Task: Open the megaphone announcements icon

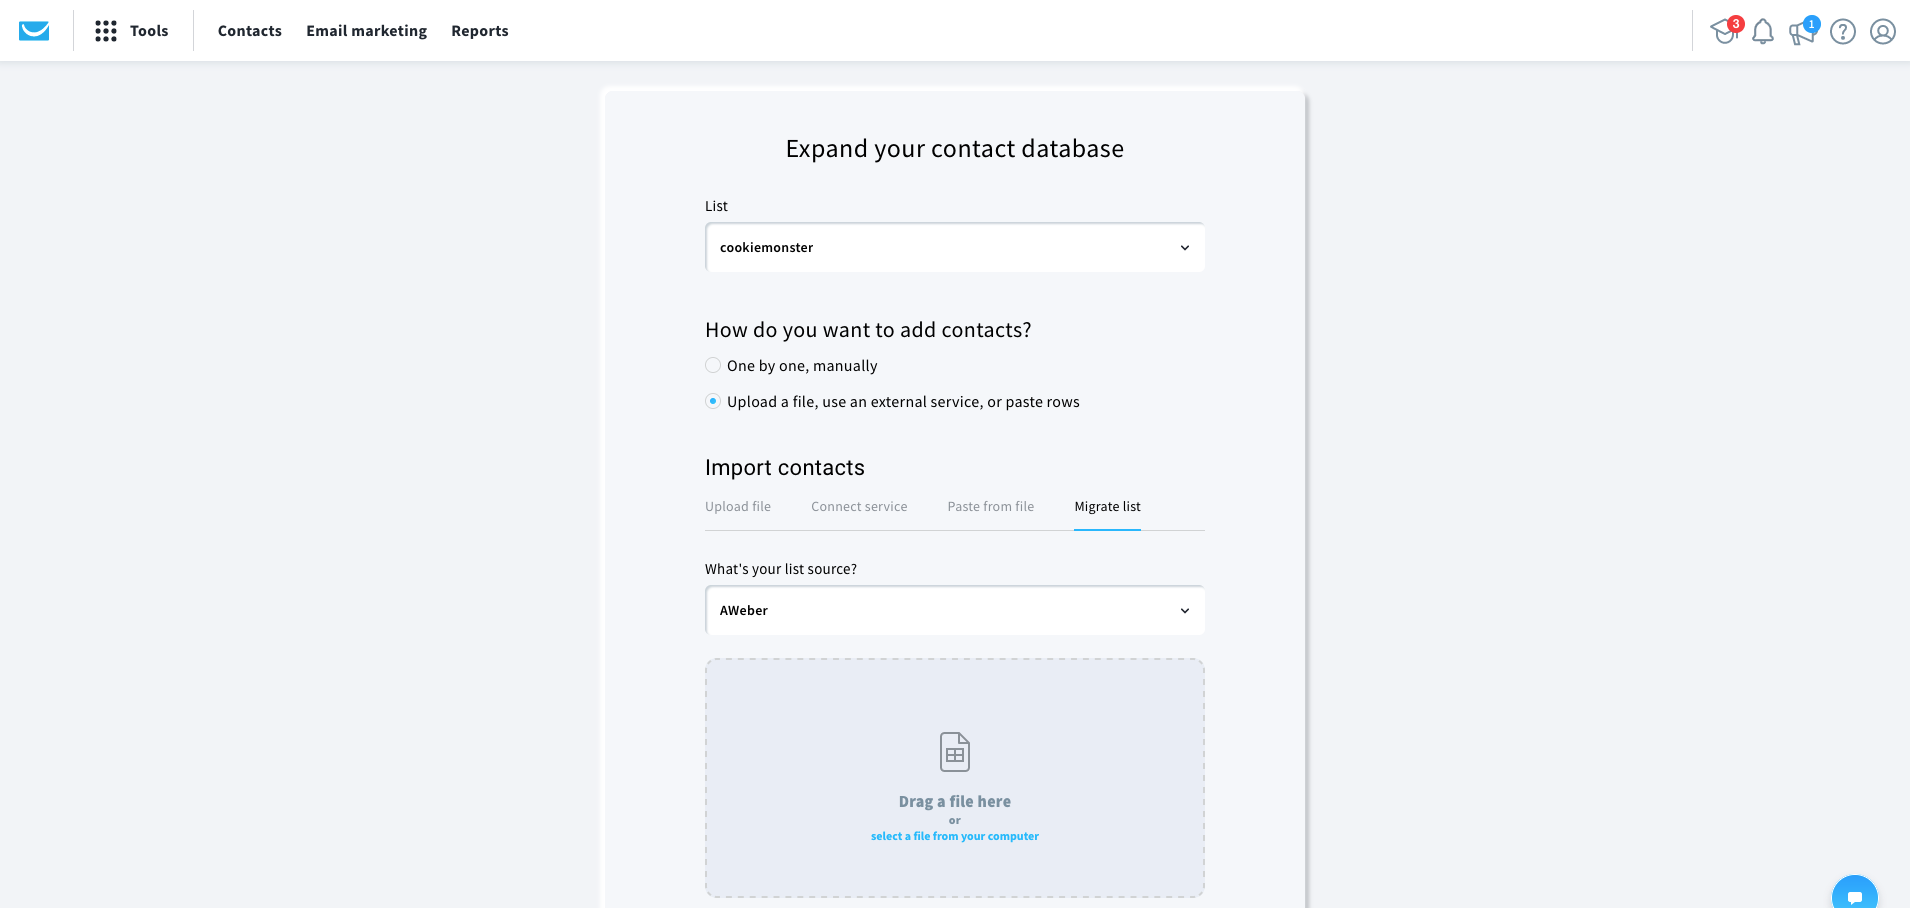Action: click(x=1802, y=32)
